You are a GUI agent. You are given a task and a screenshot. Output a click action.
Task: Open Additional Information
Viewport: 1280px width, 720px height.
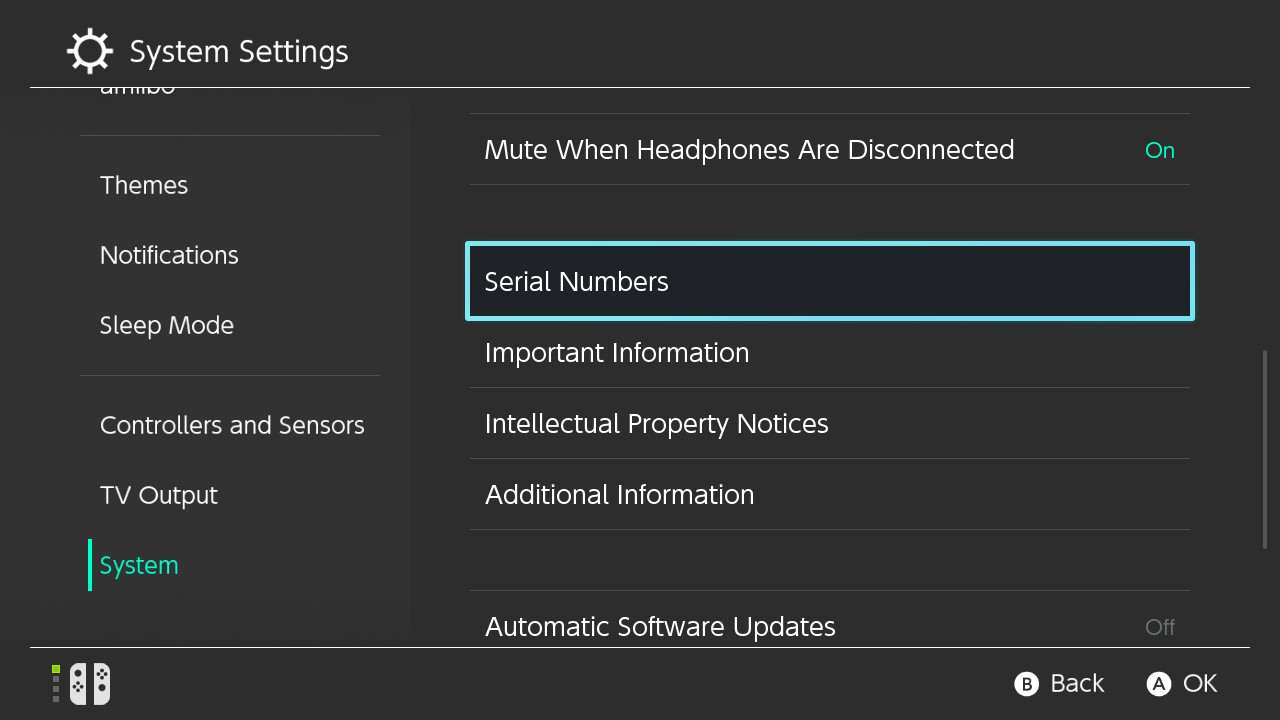coord(829,495)
